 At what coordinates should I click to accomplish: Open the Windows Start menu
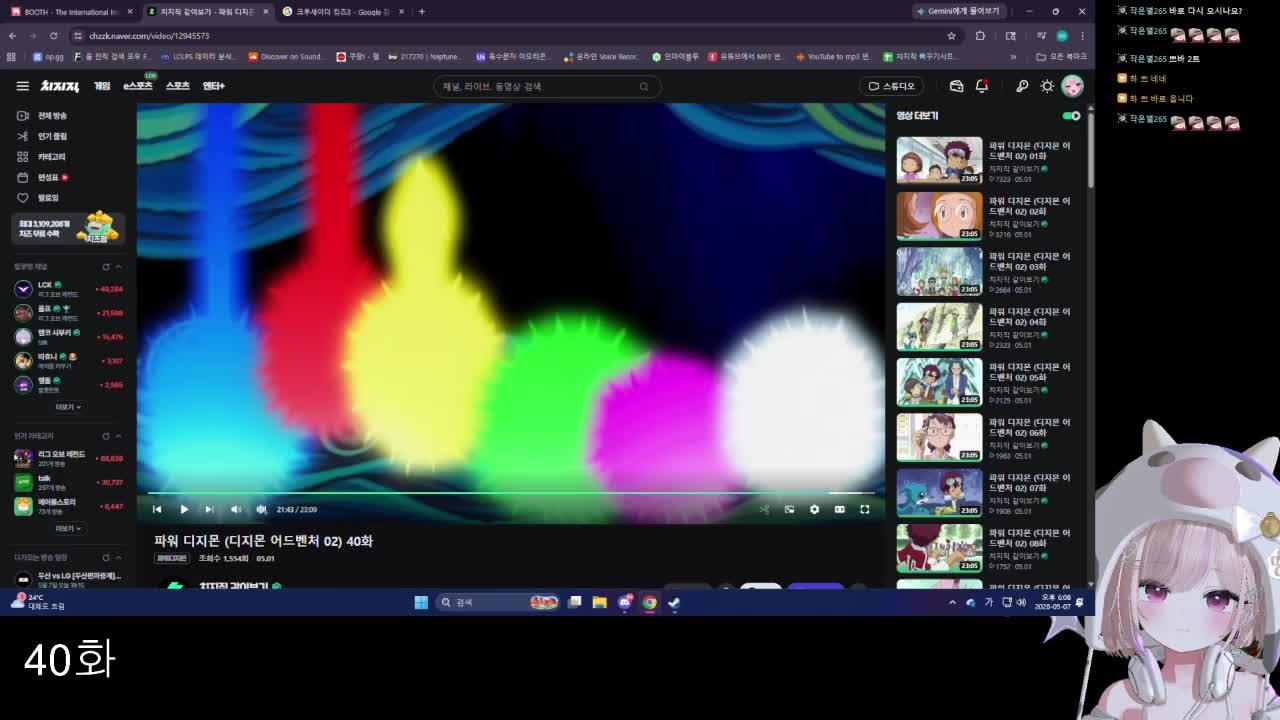[421, 602]
